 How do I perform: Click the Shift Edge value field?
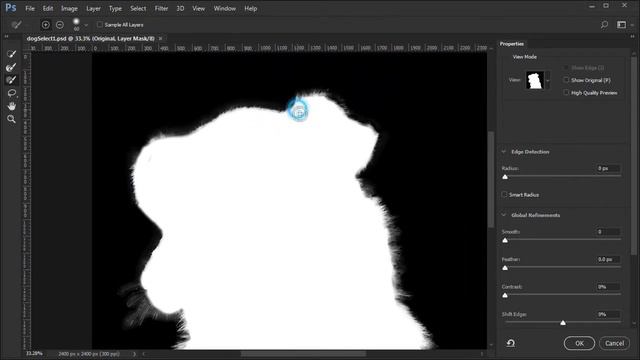[x=608, y=314]
